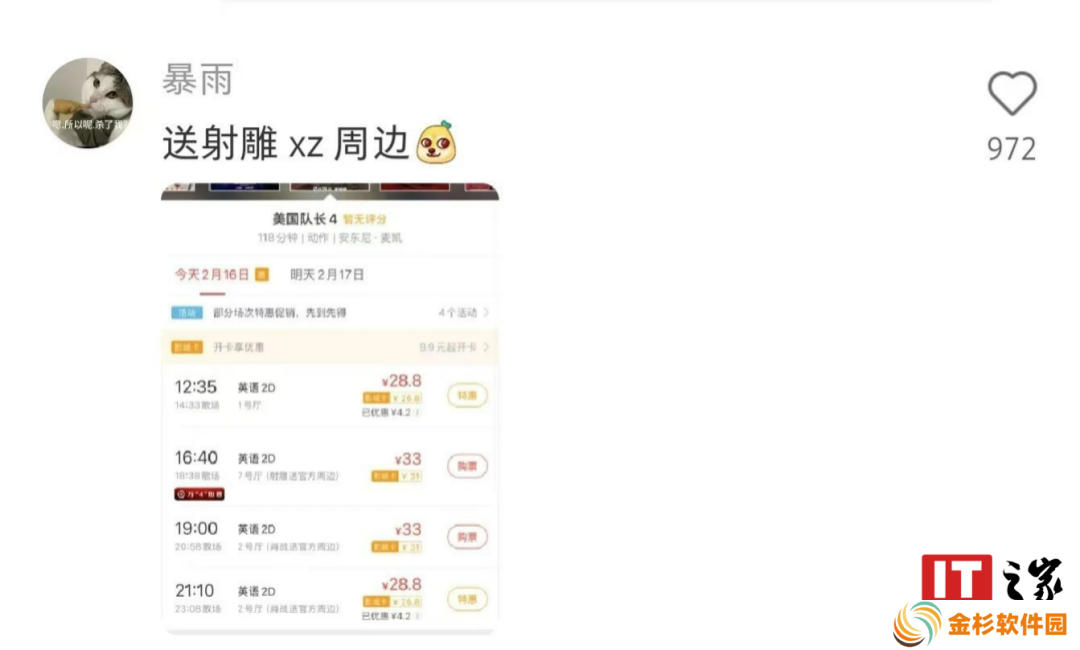Buy tickets for the 16:40 showing
This screenshot has height=650, width=1080.
click(467, 466)
